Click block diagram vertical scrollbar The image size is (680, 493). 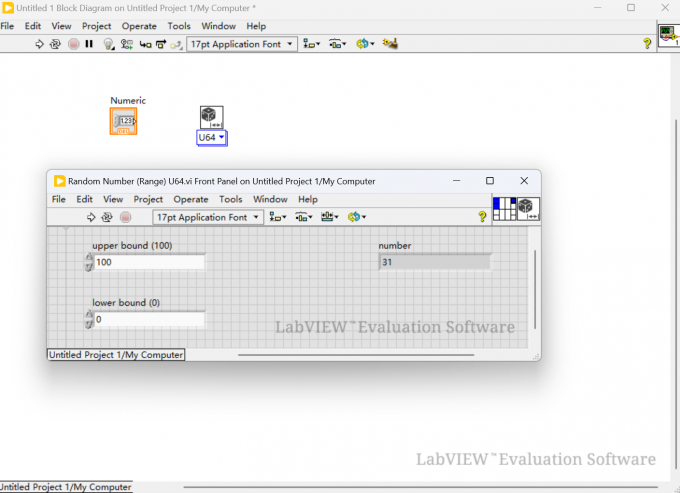pyautogui.click(x=676, y=295)
